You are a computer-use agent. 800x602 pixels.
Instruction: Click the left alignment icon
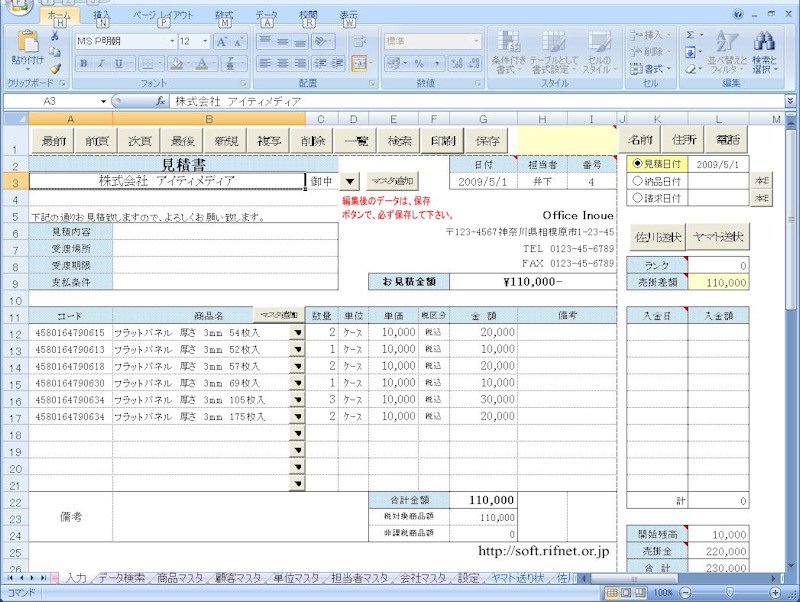tap(265, 64)
